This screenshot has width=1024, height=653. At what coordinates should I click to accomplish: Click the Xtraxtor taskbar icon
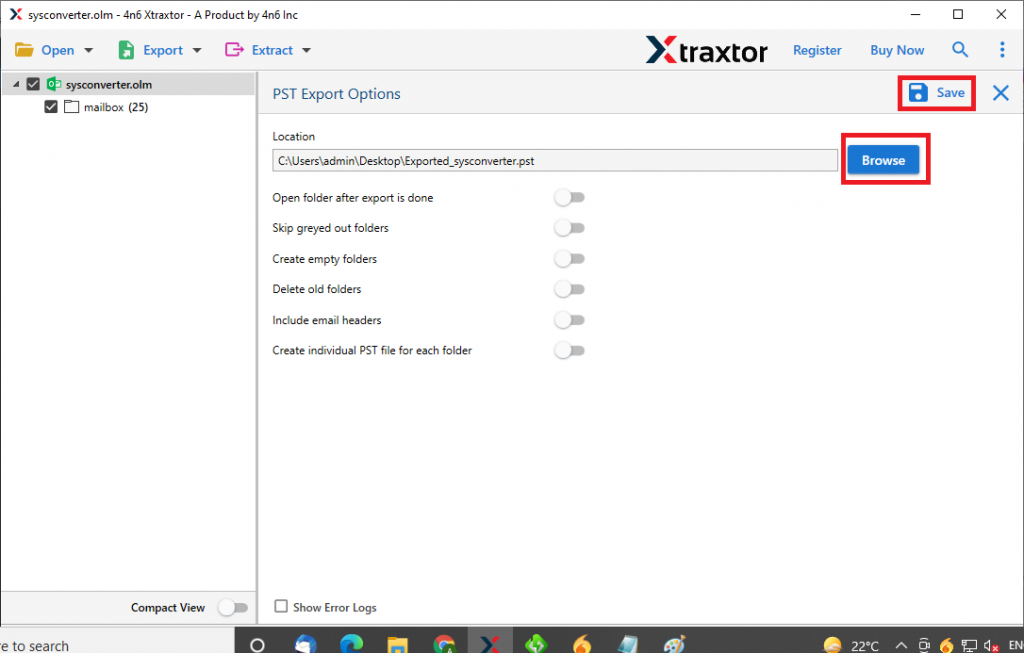coord(490,644)
